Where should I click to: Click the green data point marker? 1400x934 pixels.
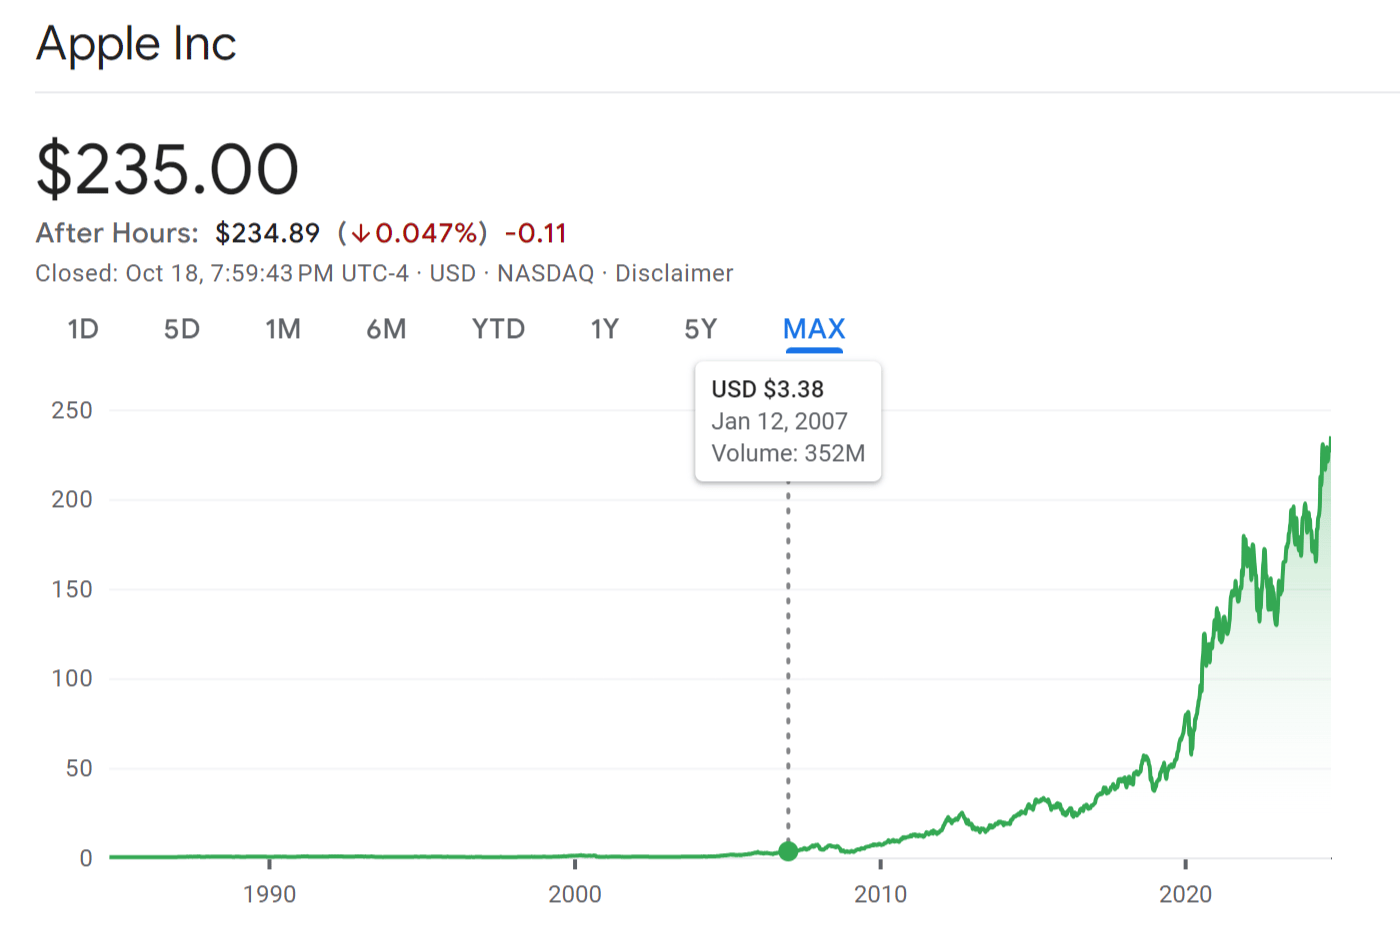pyautogui.click(x=788, y=851)
